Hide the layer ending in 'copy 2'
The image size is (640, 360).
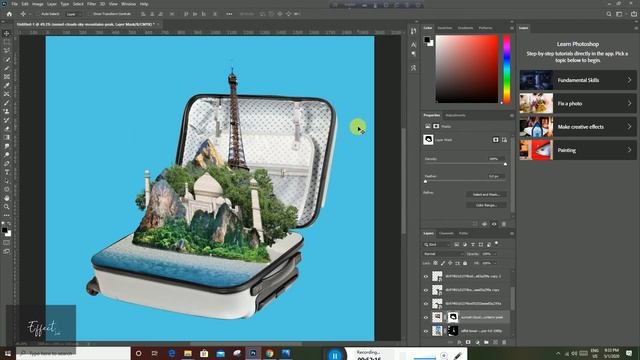(x=426, y=276)
